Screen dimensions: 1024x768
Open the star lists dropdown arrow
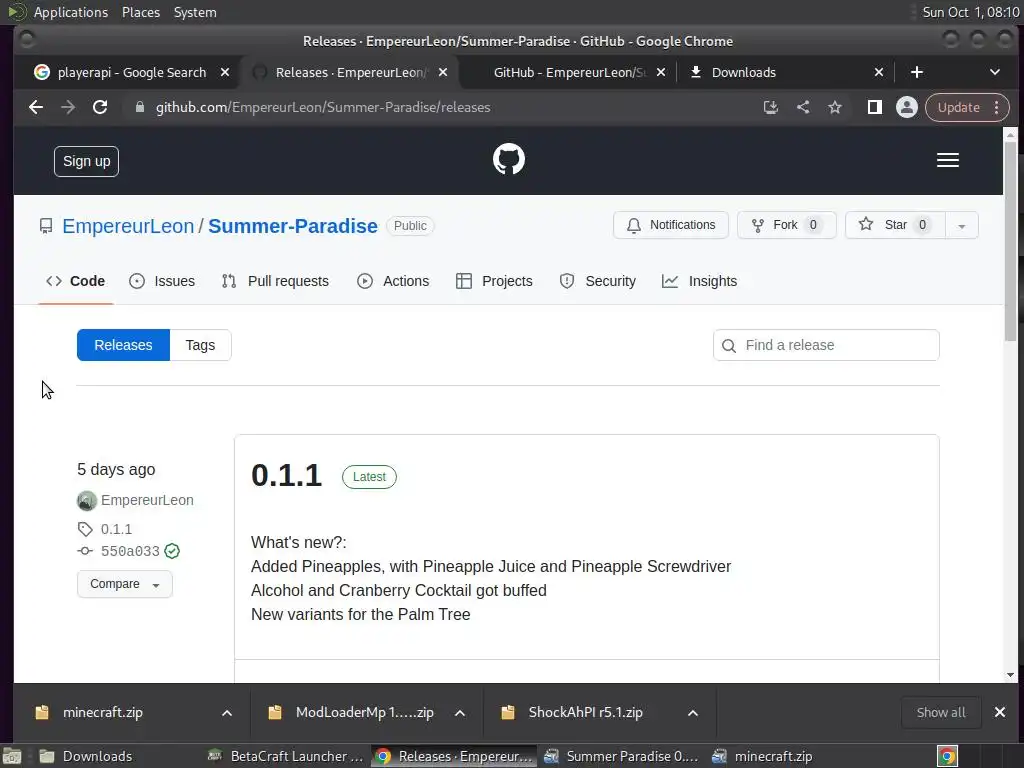click(x=961, y=225)
